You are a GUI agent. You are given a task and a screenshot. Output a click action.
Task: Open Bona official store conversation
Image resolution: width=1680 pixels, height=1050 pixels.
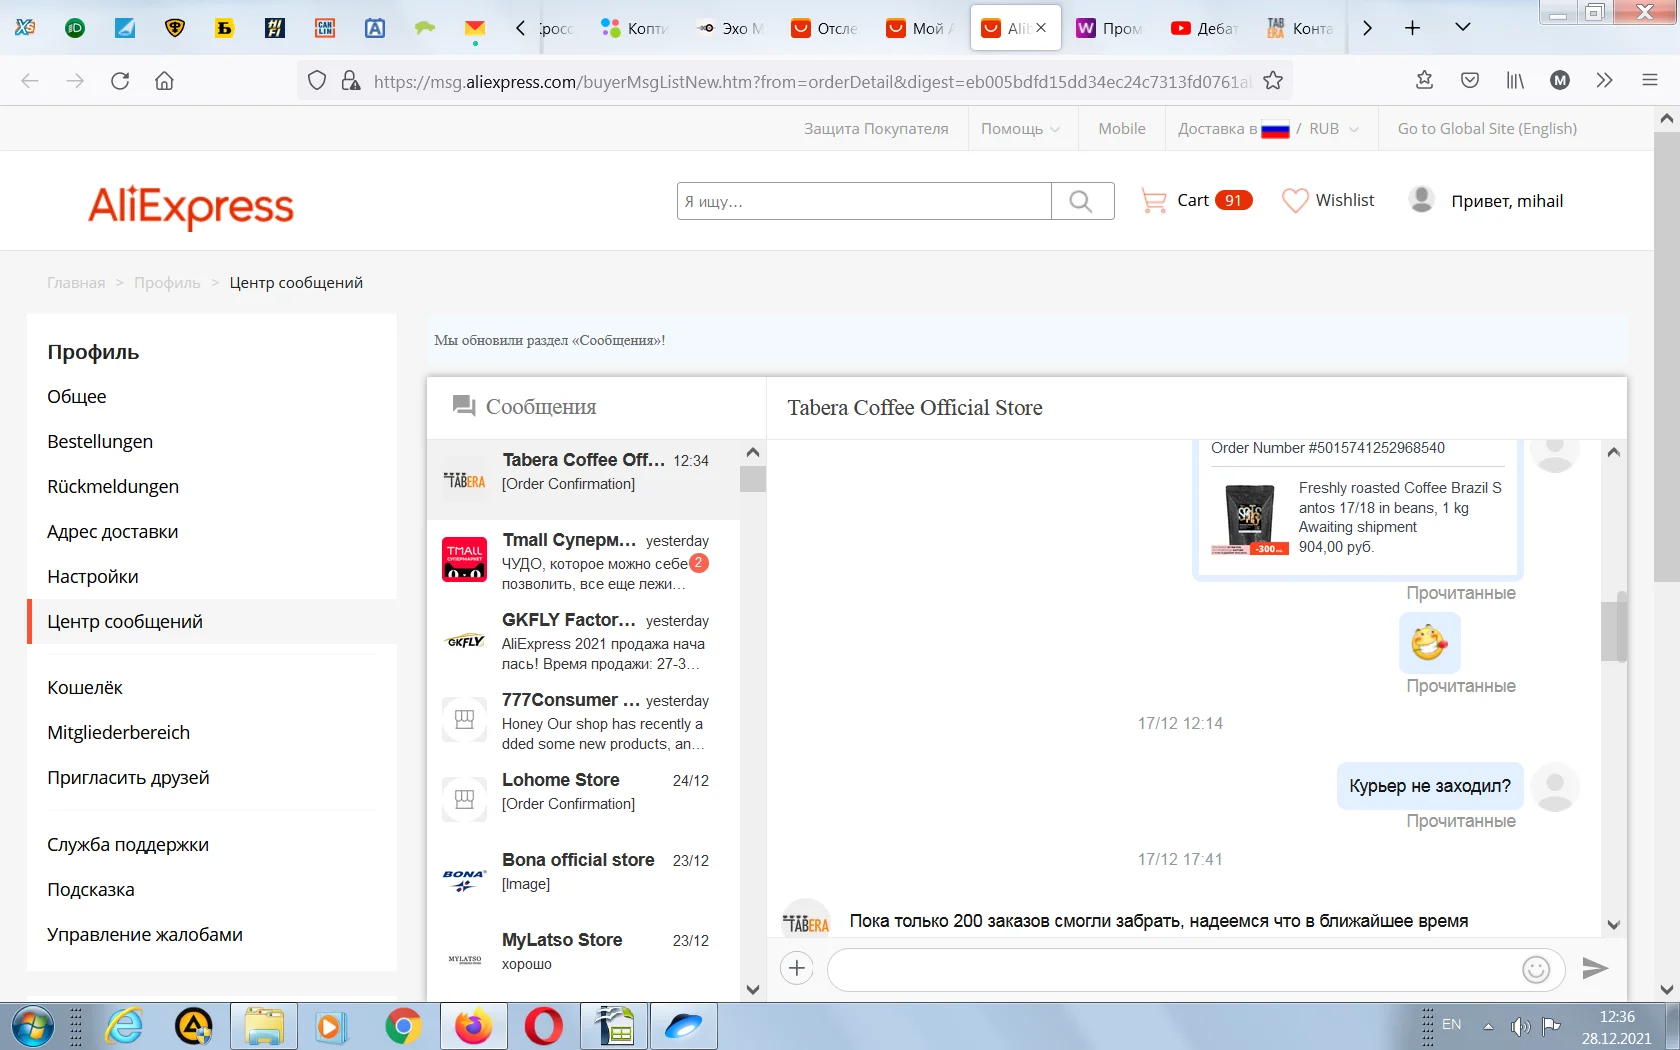584,880
